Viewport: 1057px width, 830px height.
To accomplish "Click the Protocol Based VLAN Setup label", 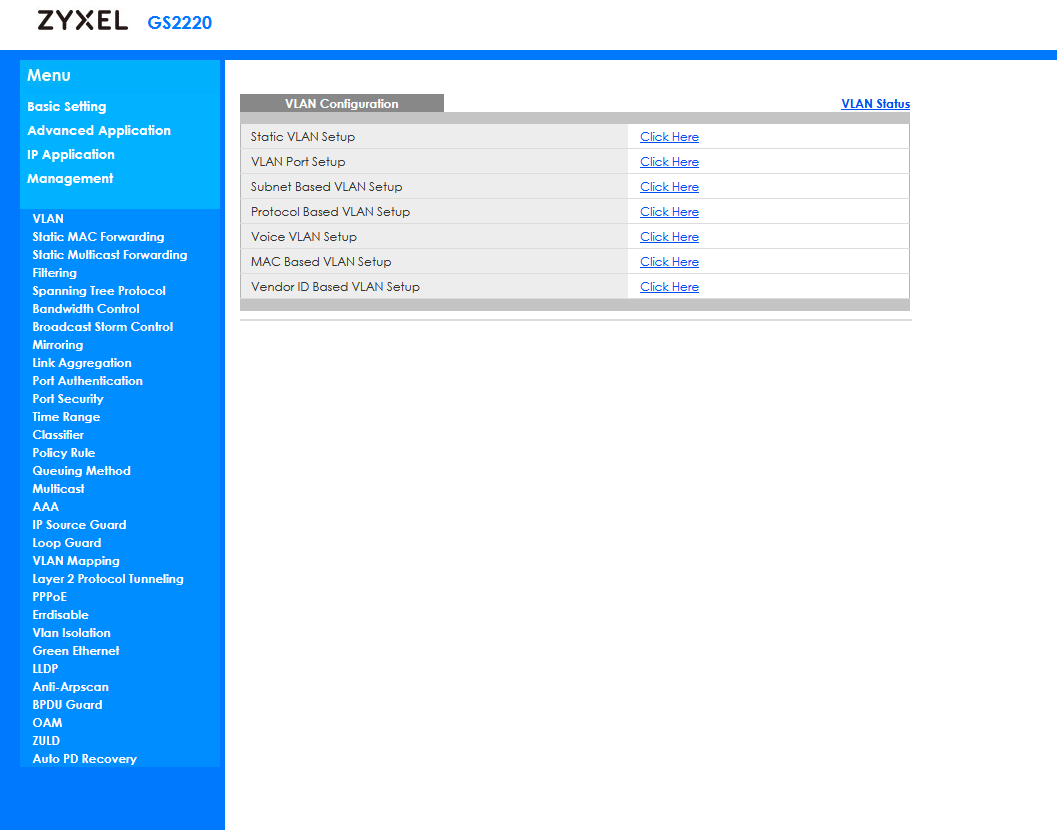I will pyautogui.click(x=330, y=212).
